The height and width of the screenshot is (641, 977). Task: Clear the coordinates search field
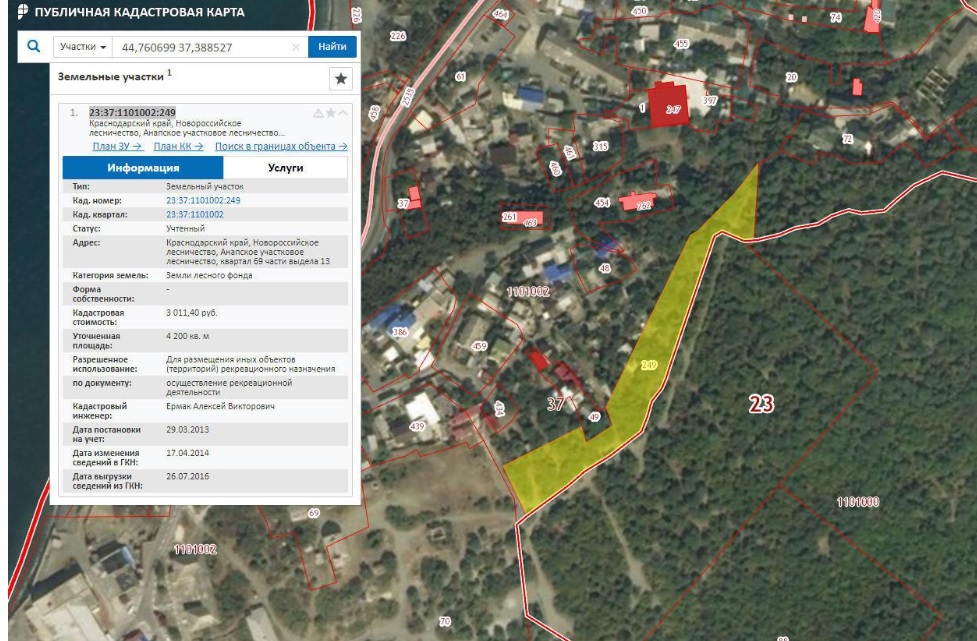coord(296,47)
